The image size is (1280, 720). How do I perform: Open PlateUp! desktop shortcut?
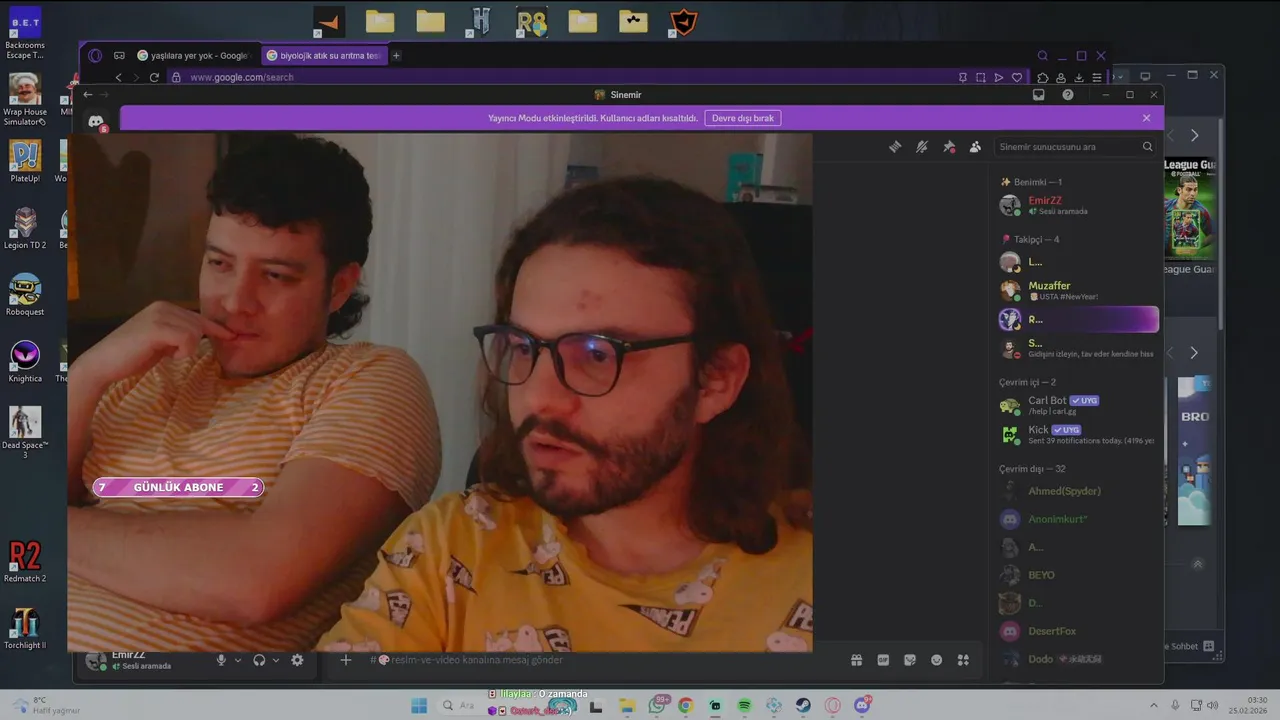click(x=25, y=162)
